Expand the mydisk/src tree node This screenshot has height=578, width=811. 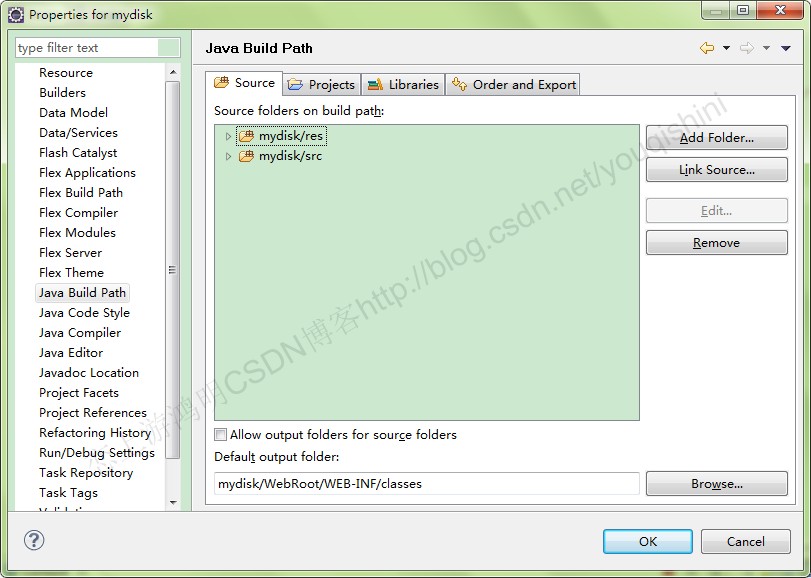pos(228,156)
